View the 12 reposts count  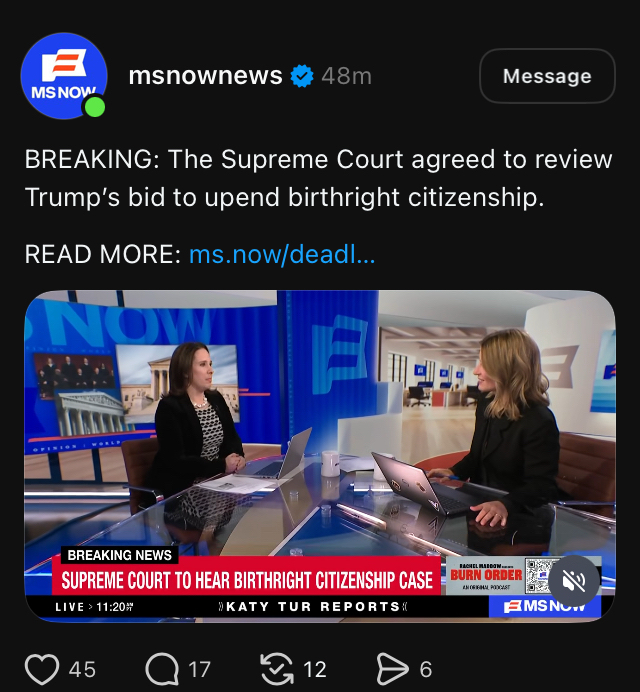[315, 669]
